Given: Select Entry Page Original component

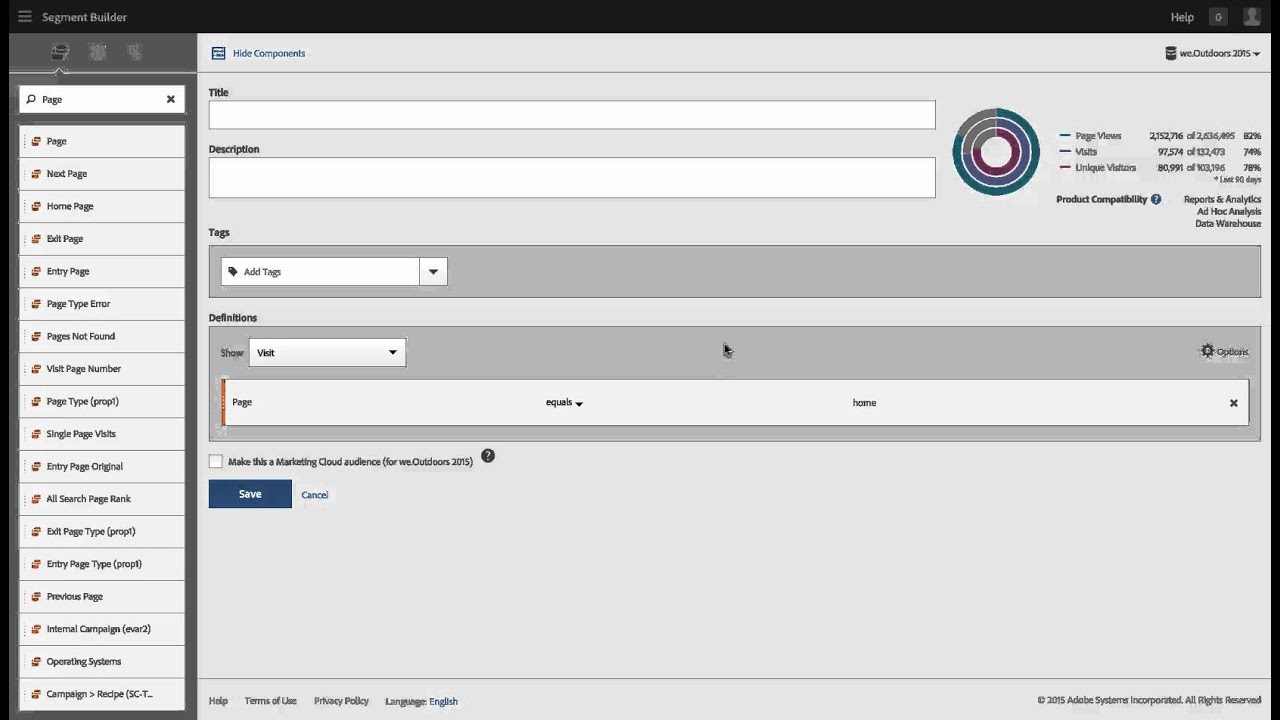Looking at the screenshot, I should click(102, 466).
